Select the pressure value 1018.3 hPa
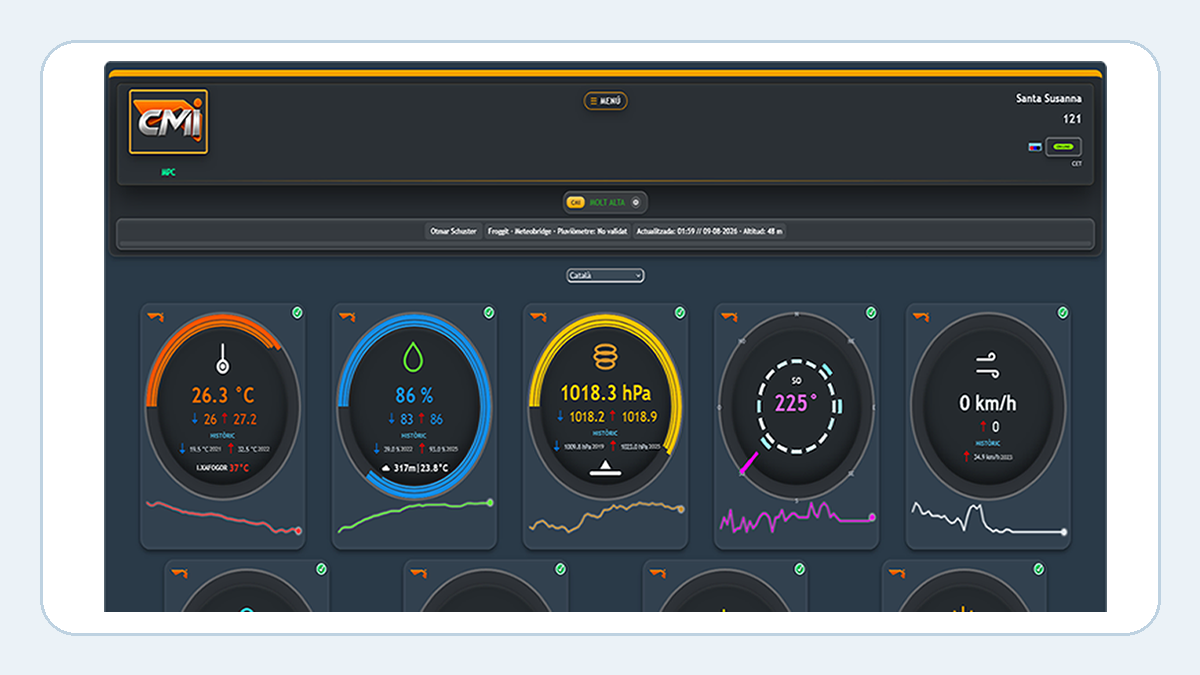Viewport: 1200px width, 675px height. [606, 394]
